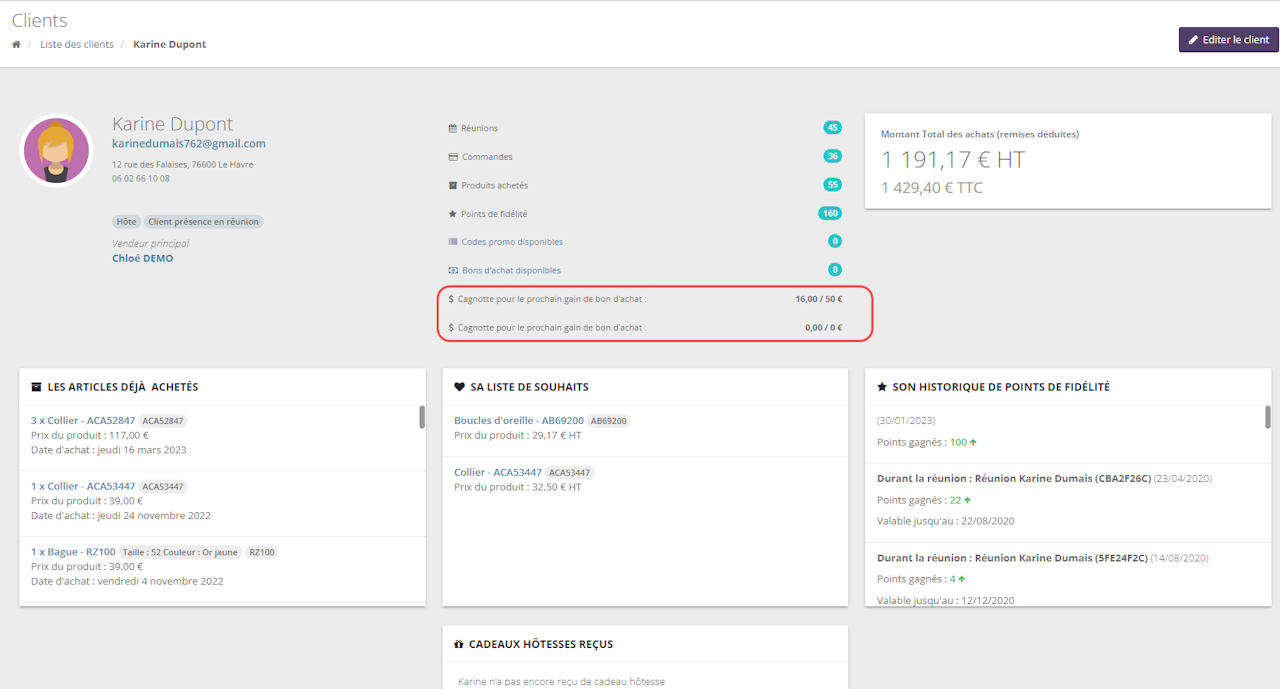1280x689 pixels.
Task: Open seller Chloé DEMO profile link
Action: click(x=142, y=258)
